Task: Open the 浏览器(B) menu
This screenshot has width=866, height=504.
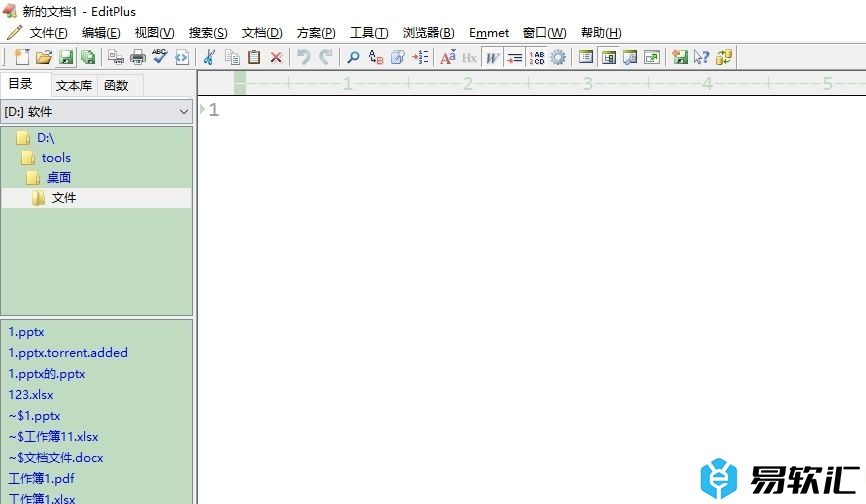Action: point(429,33)
